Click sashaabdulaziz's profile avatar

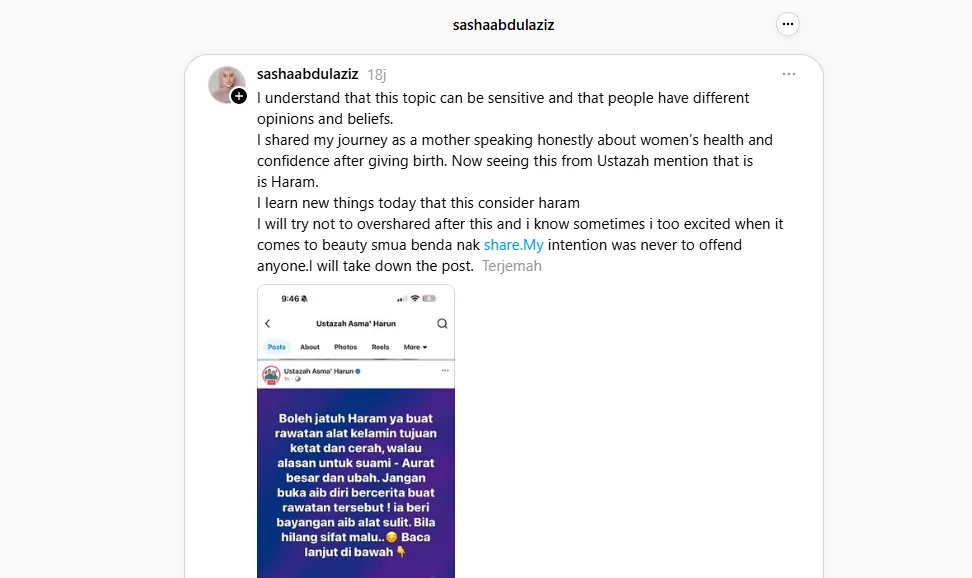click(226, 84)
